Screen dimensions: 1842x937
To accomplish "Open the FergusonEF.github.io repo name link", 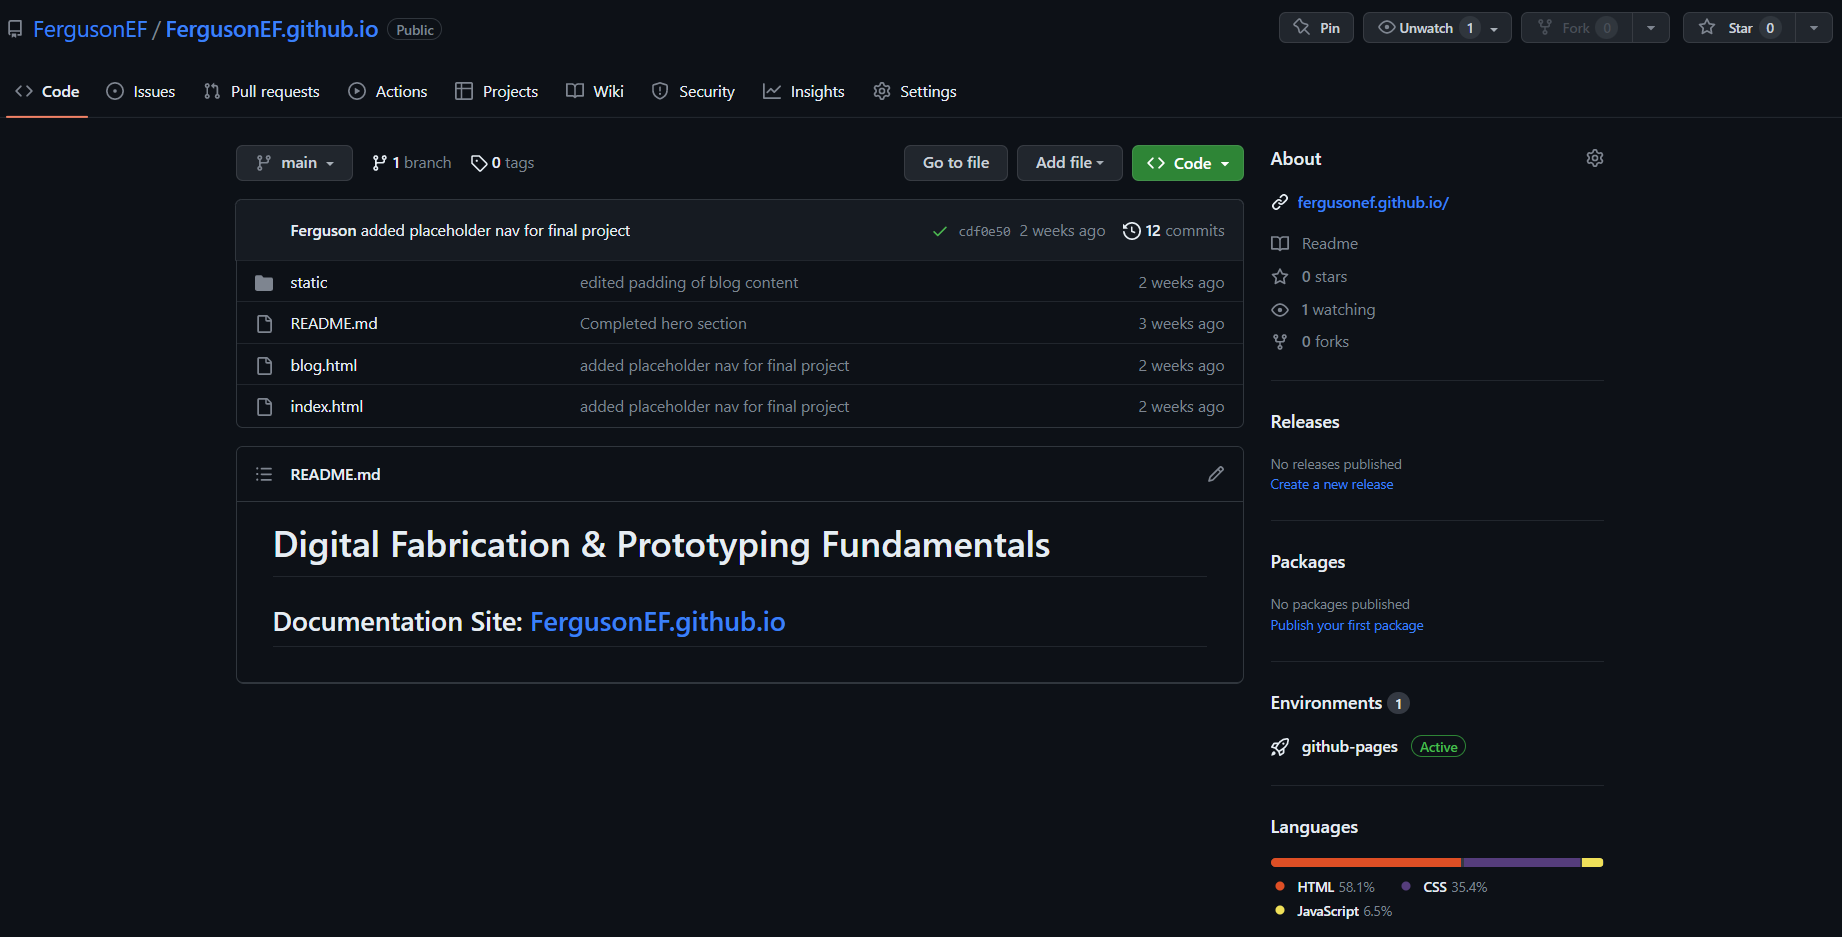I will (x=272, y=30).
